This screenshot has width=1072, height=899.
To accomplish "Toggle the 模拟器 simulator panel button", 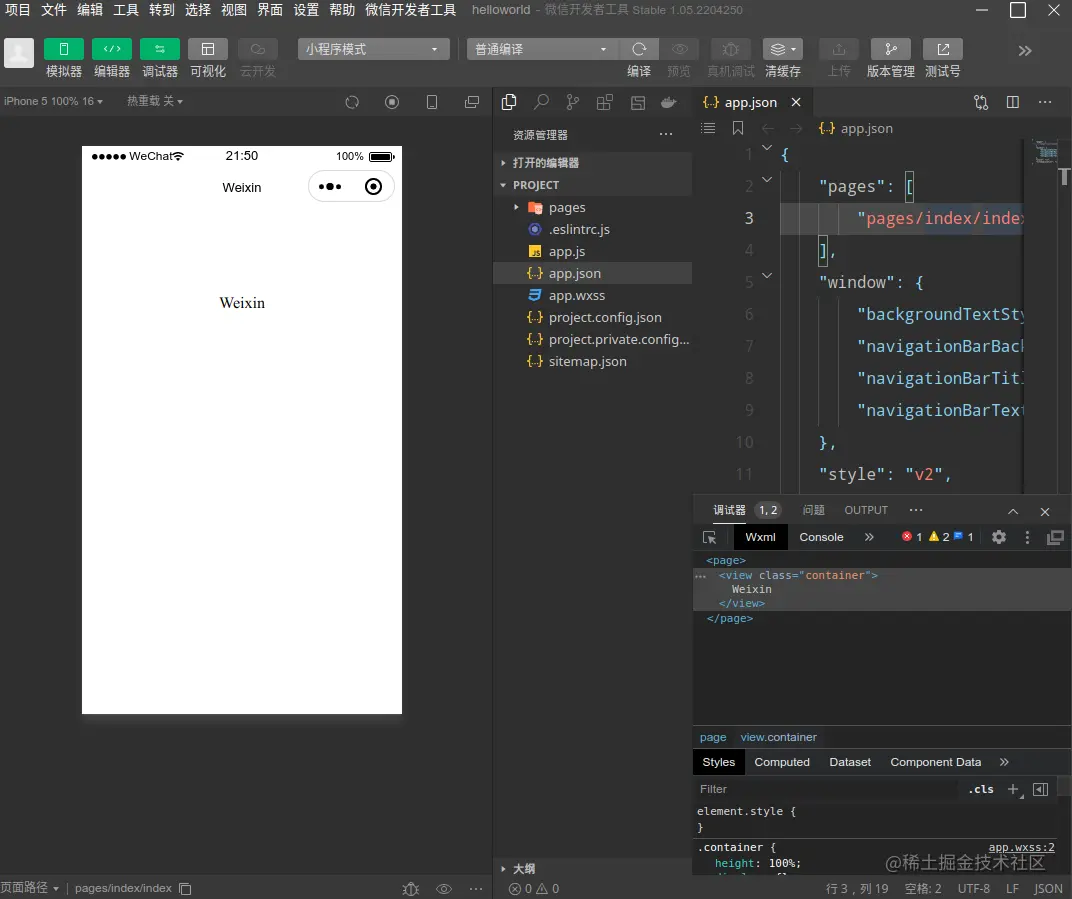I will pos(64,49).
